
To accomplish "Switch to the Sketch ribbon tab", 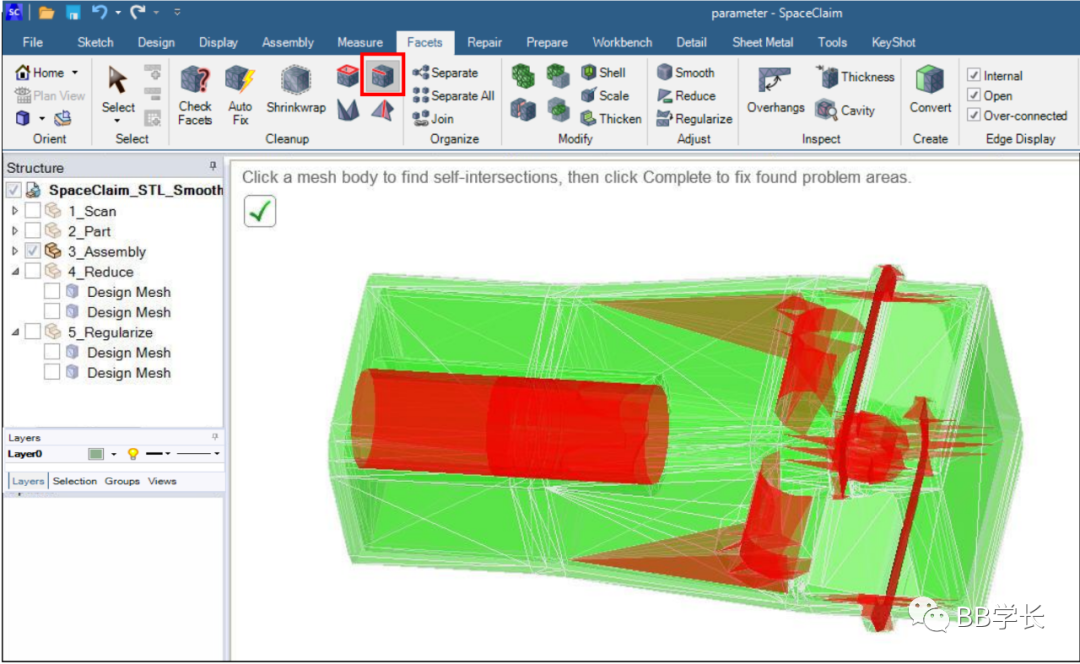I will [x=95, y=42].
